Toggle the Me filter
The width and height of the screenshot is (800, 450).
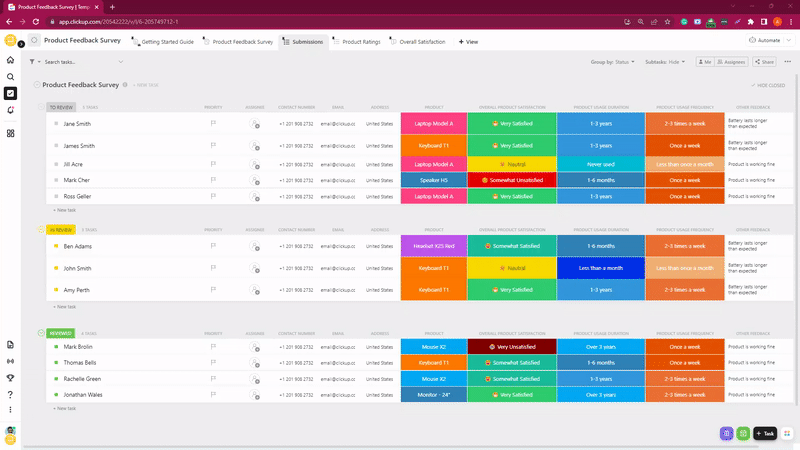click(x=705, y=62)
